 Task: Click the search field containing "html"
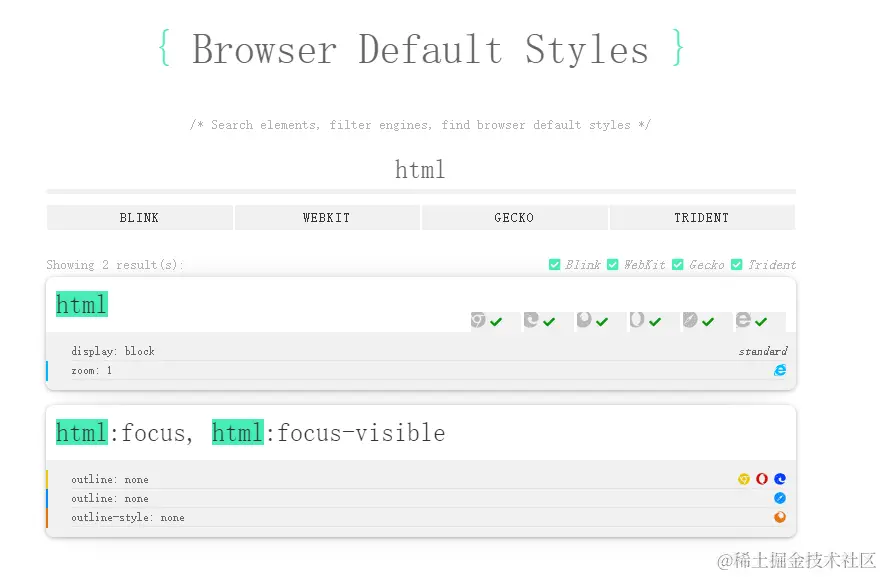tap(421, 170)
